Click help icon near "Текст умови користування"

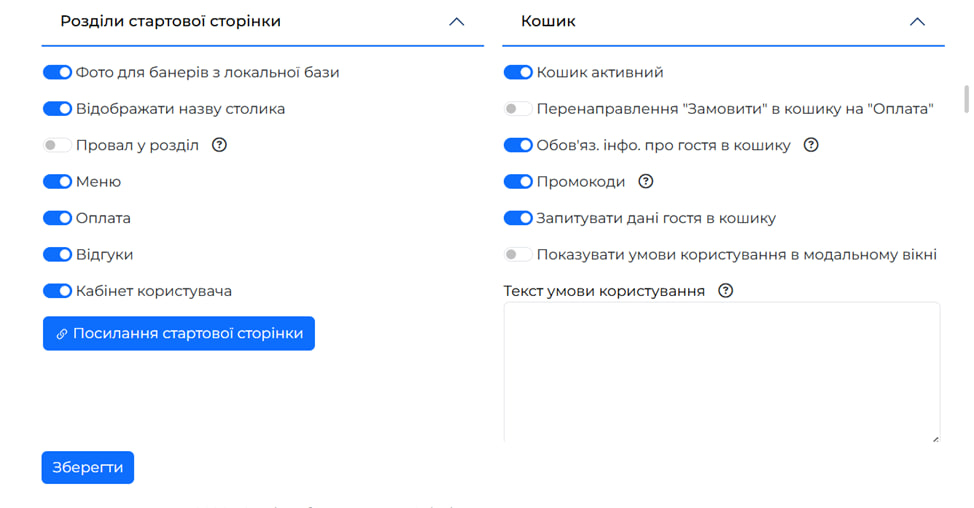[726, 291]
